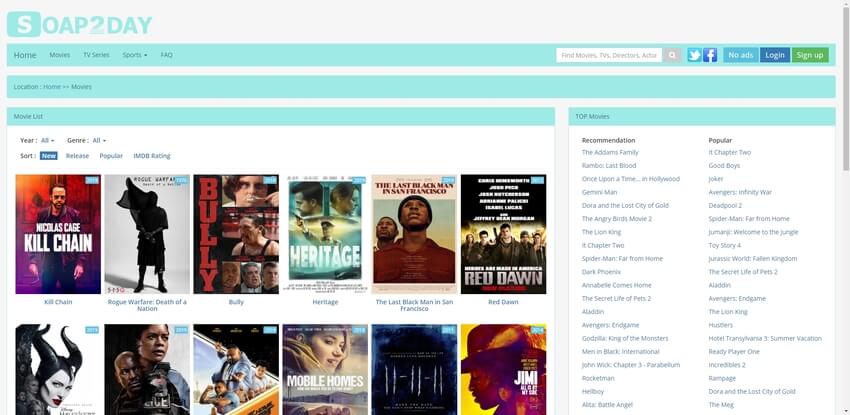Viewport: 850px width, 415px height.
Task: Open Good Boys popular link
Action: (x=724, y=166)
